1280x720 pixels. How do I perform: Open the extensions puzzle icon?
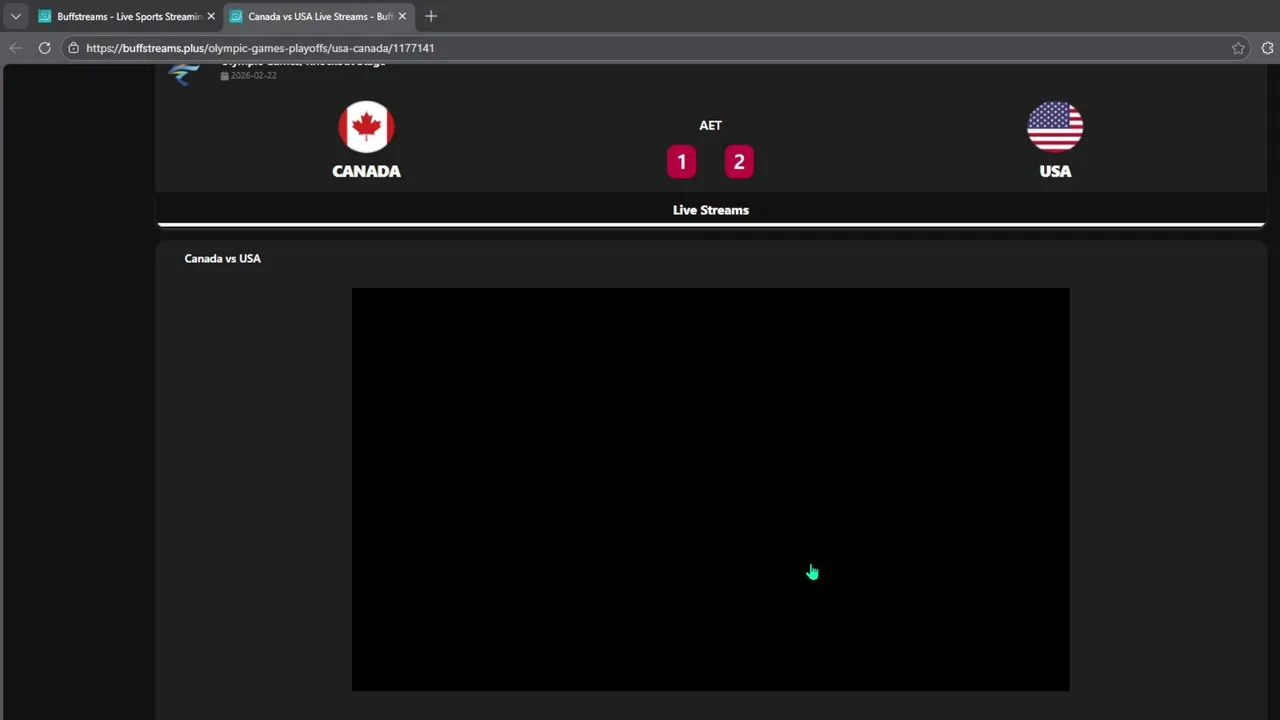coord(1268,48)
